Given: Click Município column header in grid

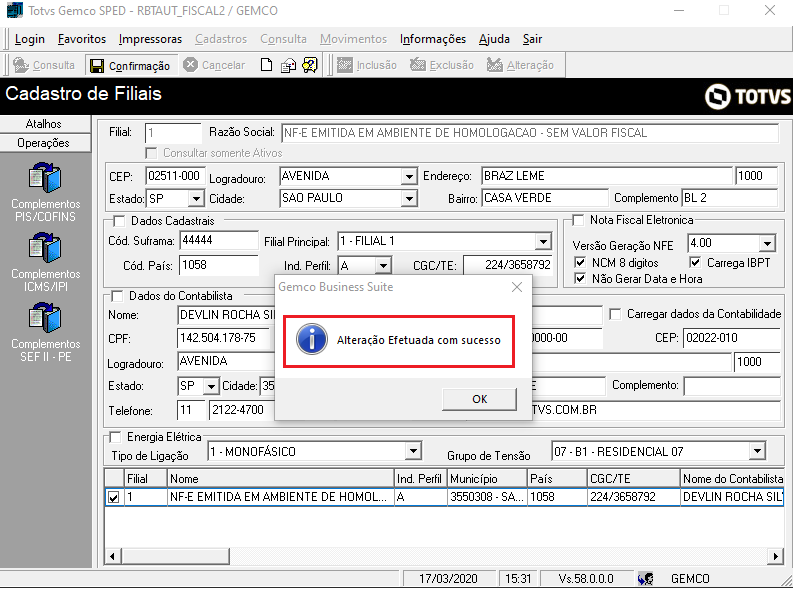Looking at the screenshot, I should [x=487, y=479].
